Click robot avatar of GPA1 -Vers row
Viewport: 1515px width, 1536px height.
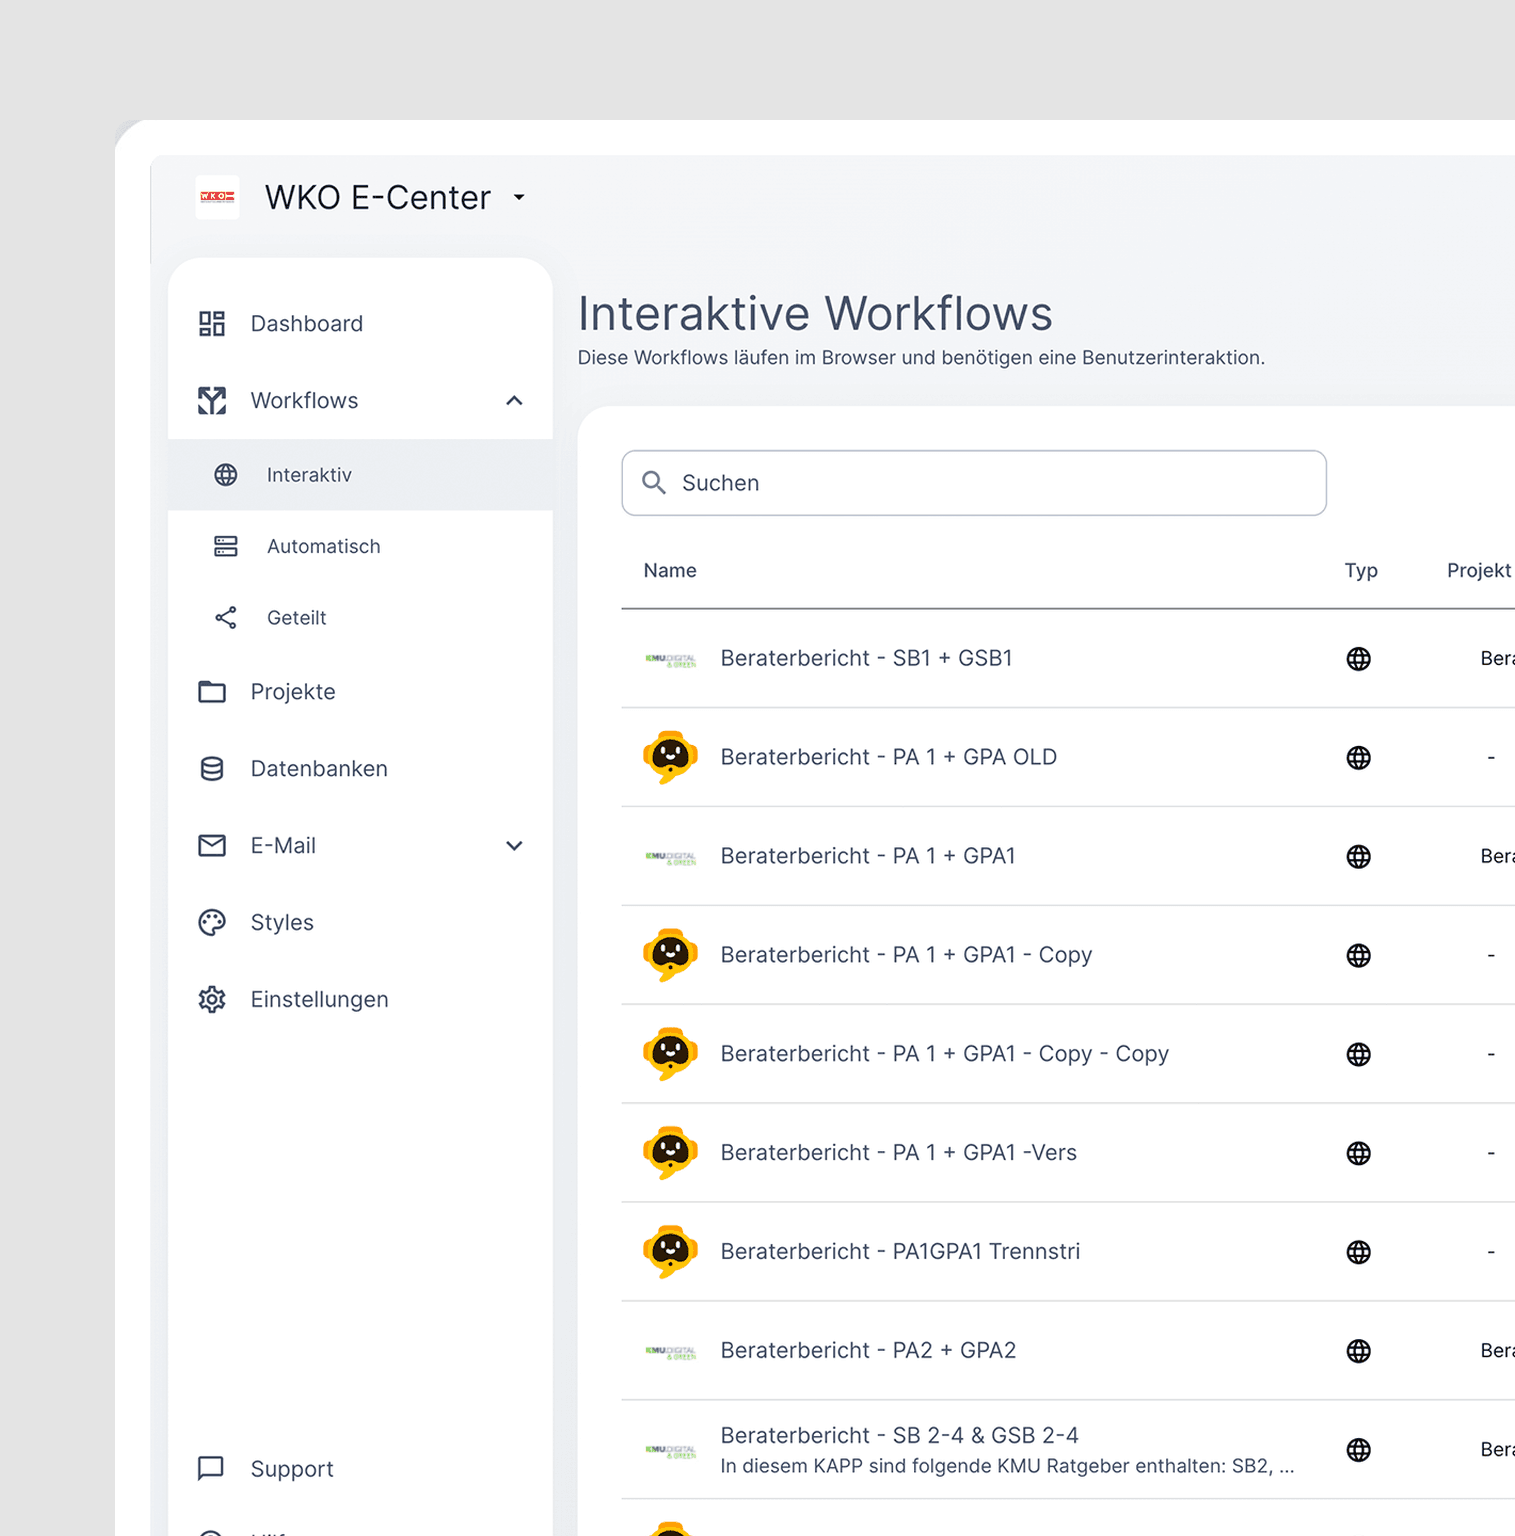pos(670,1153)
